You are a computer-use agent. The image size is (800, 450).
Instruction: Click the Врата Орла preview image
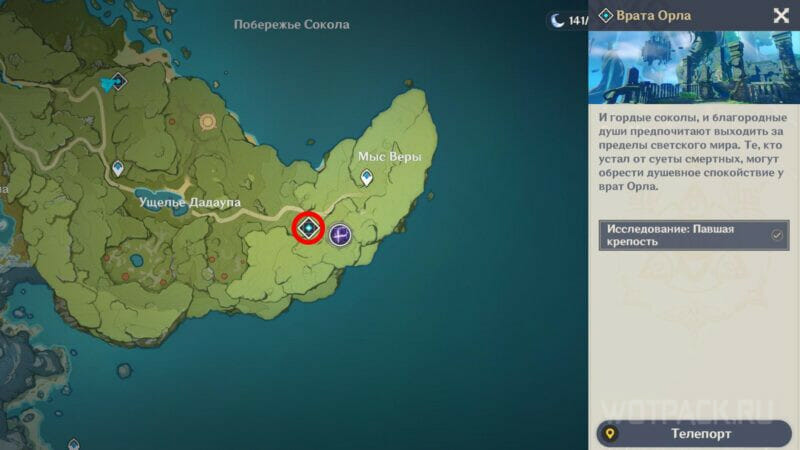pos(694,67)
